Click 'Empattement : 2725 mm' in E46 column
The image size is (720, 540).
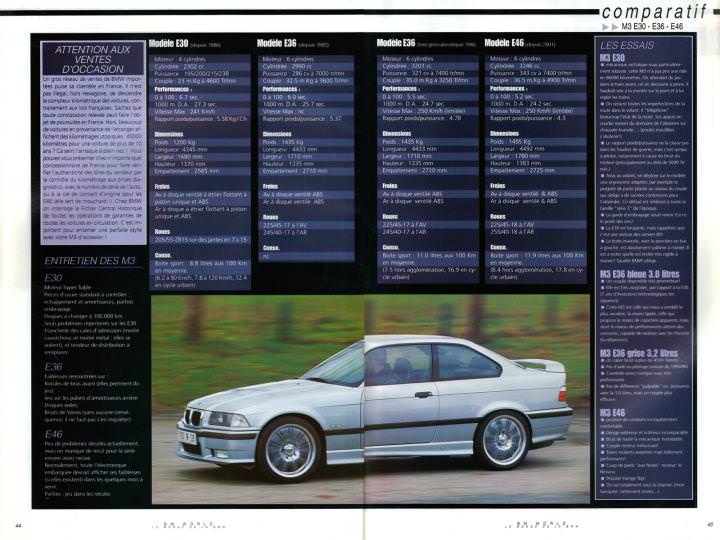[523, 170]
